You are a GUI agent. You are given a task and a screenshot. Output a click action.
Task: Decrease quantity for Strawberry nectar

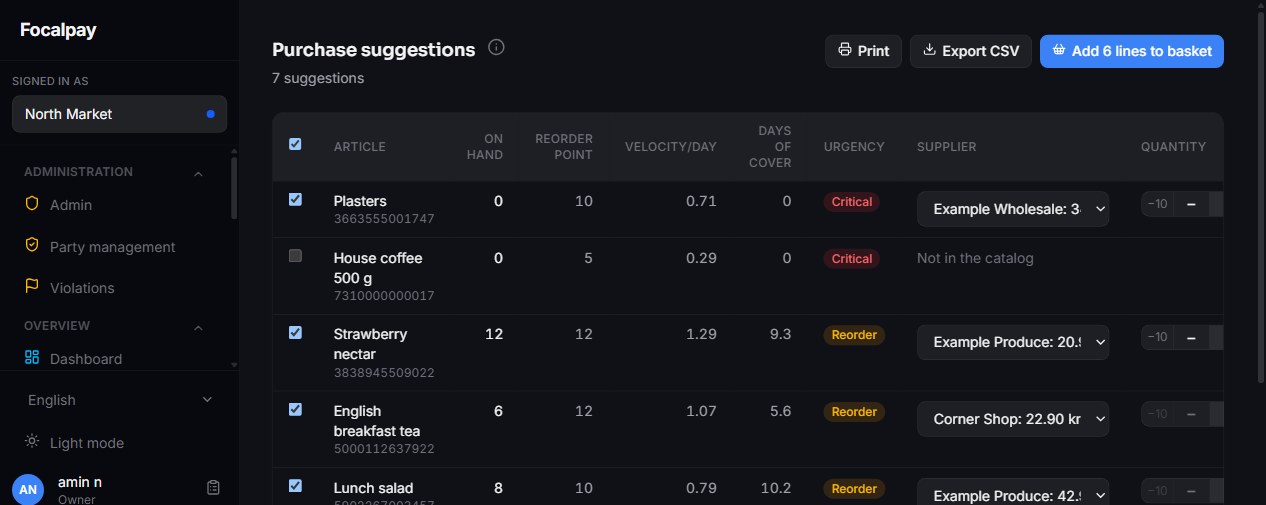click(1191, 337)
